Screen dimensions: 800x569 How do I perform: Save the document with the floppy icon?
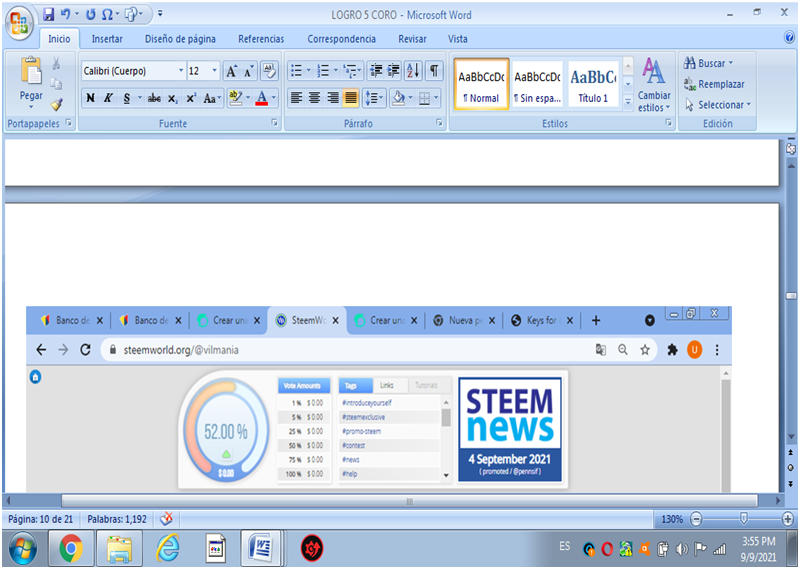coord(48,14)
